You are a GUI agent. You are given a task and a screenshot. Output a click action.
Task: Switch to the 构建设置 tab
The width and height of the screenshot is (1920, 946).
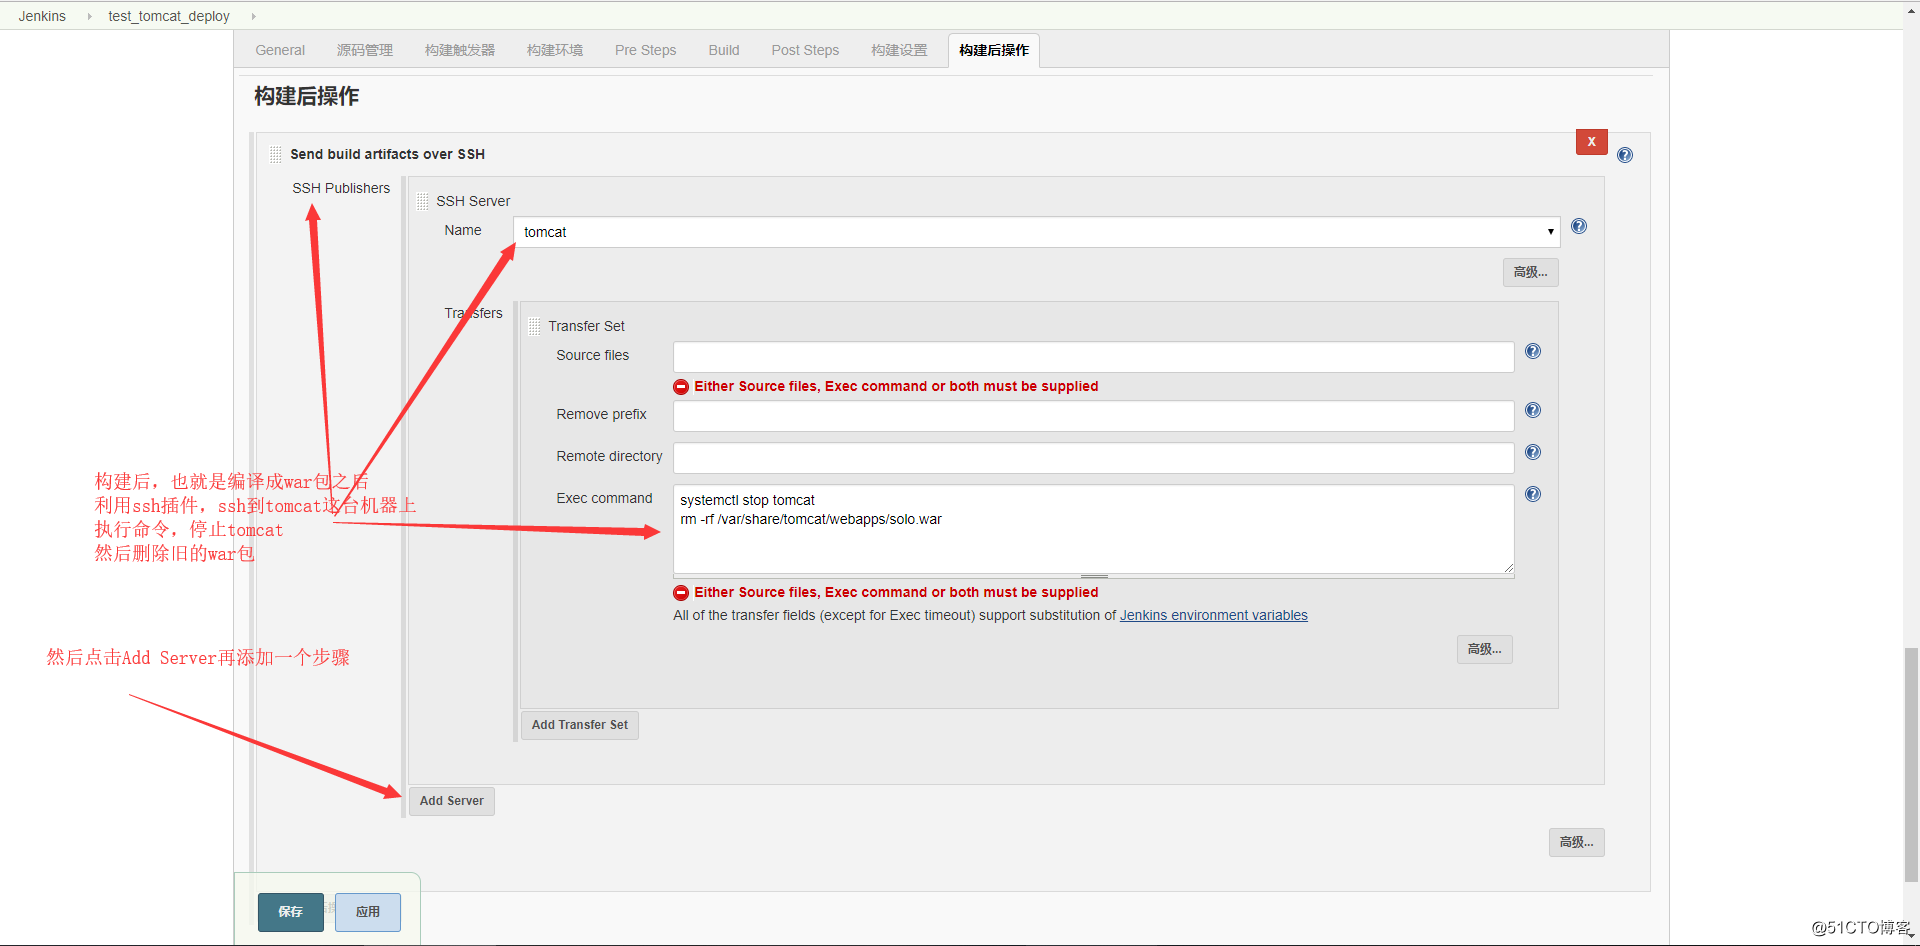[x=899, y=50]
